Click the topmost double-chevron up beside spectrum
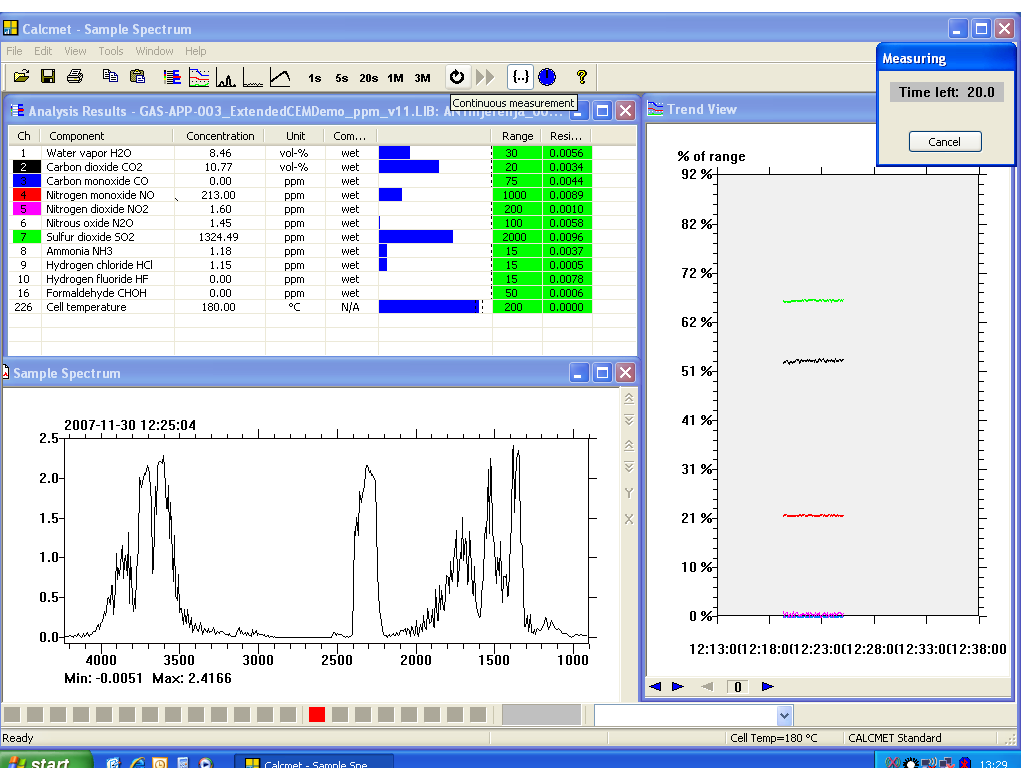1024x768 pixels. tap(629, 398)
